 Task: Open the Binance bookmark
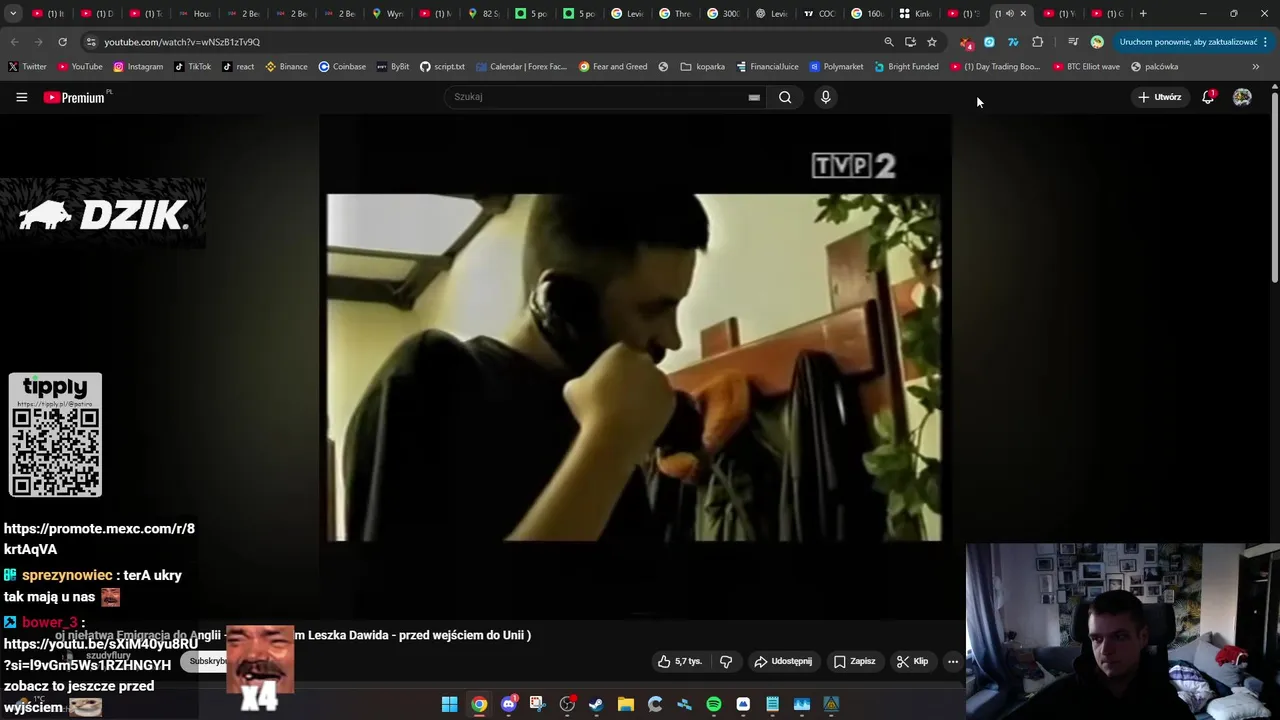tap(286, 67)
